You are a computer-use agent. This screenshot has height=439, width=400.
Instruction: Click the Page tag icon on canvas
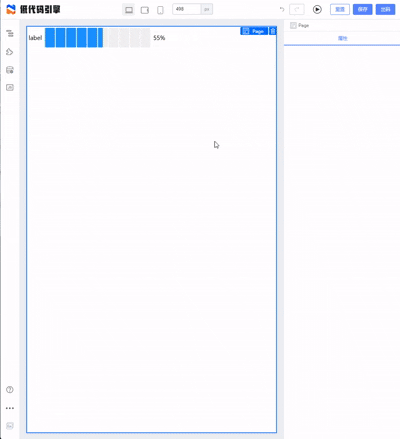(x=246, y=31)
